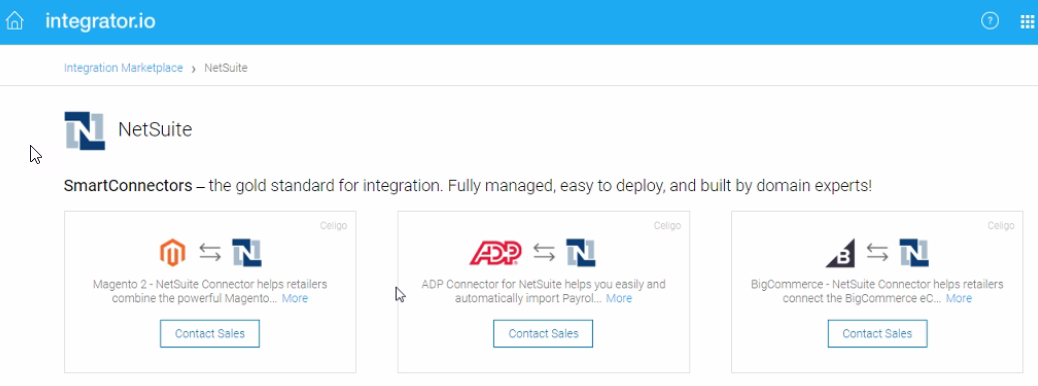1038x386 pixels.
Task: Click the integrator.io title
Action: [x=100, y=21]
